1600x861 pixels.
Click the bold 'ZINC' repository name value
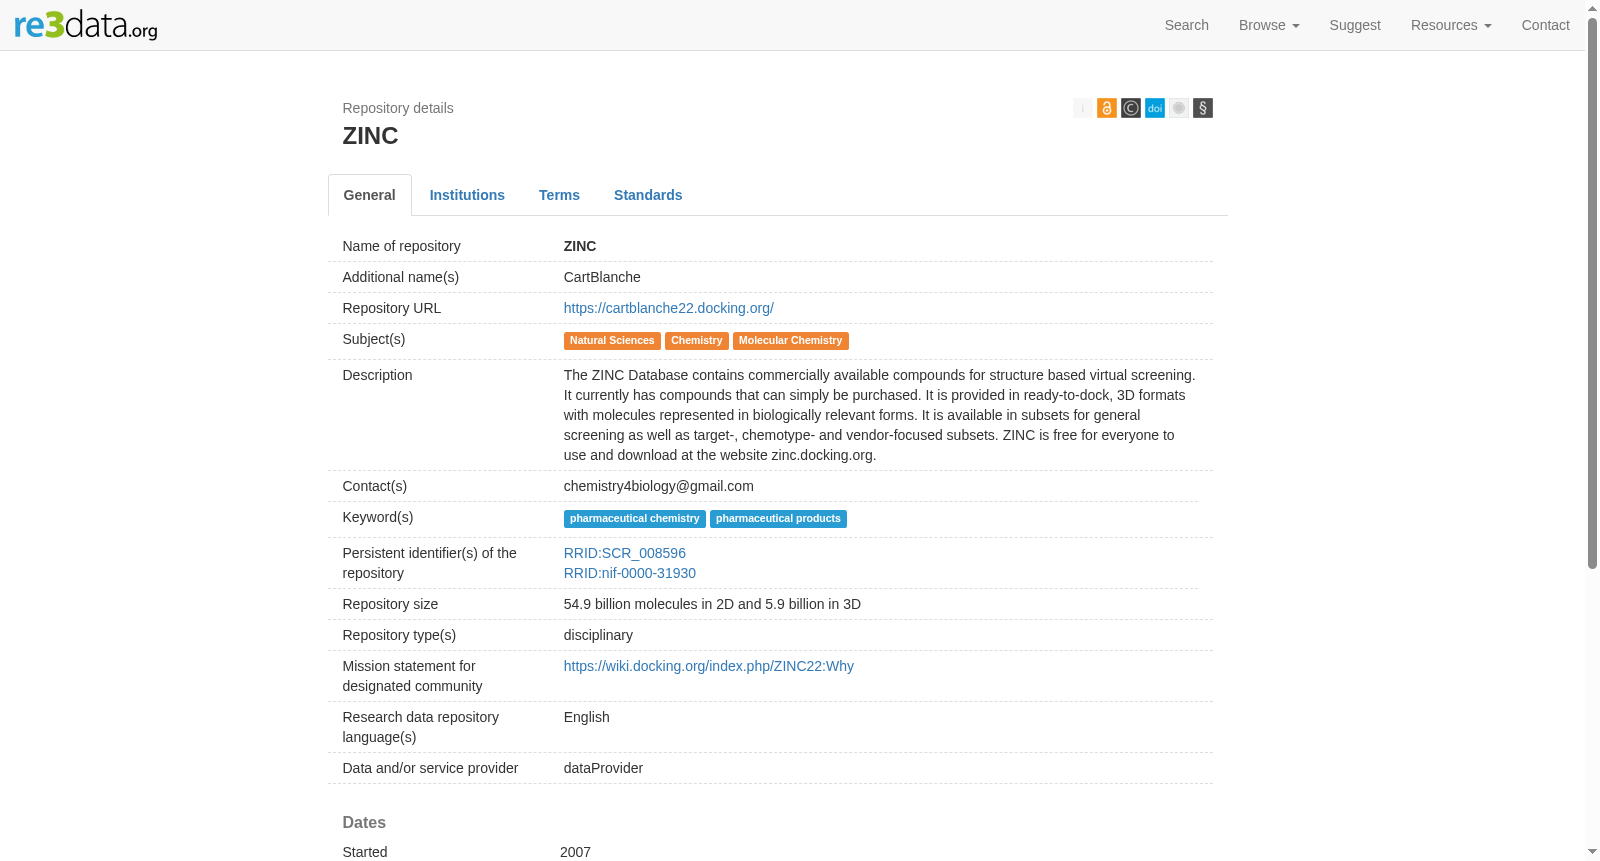(x=580, y=246)
